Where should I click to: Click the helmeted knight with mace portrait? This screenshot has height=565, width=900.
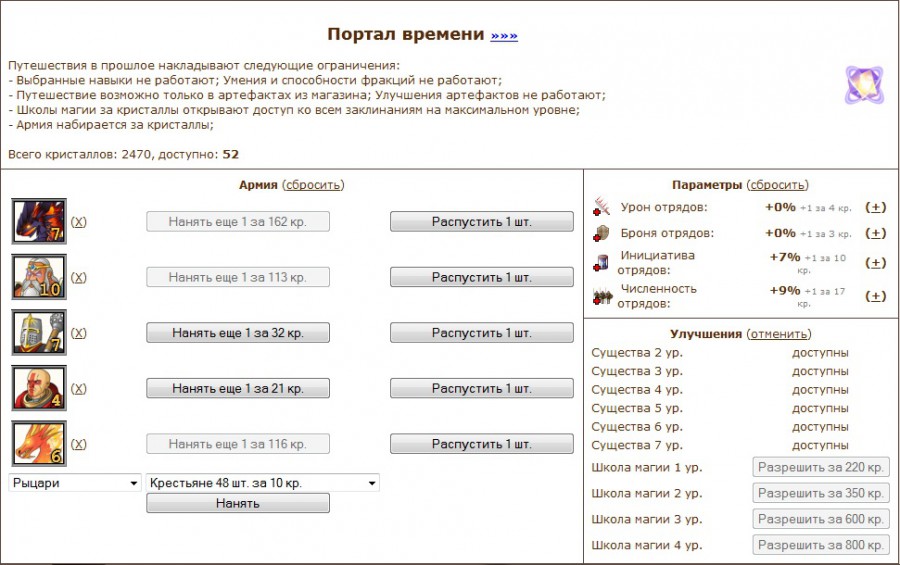click(x=39, y=333)
